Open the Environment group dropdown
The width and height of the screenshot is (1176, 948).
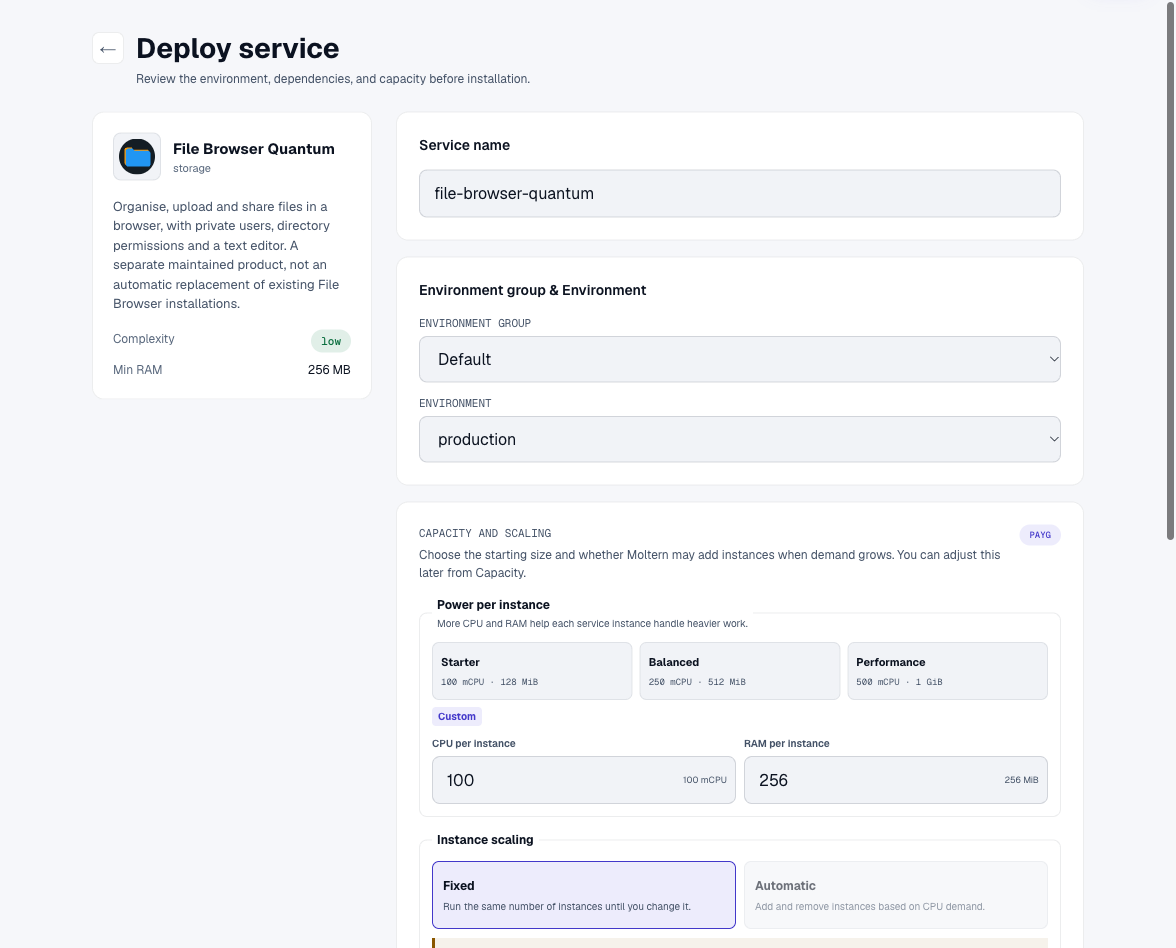tap(740, 359)
